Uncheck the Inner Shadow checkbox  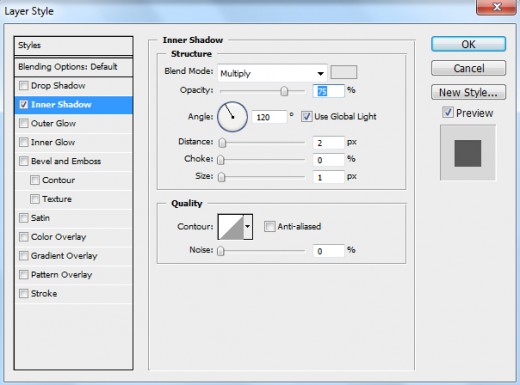24,105
